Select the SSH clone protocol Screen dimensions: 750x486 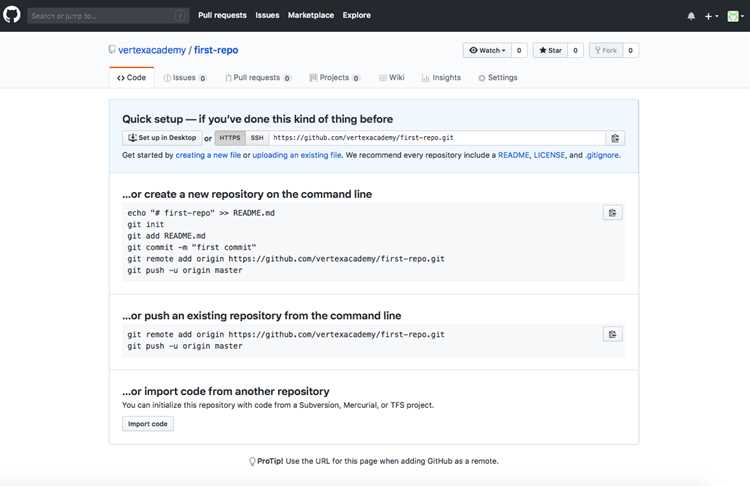pyautogui.click(x=257, y=138)
